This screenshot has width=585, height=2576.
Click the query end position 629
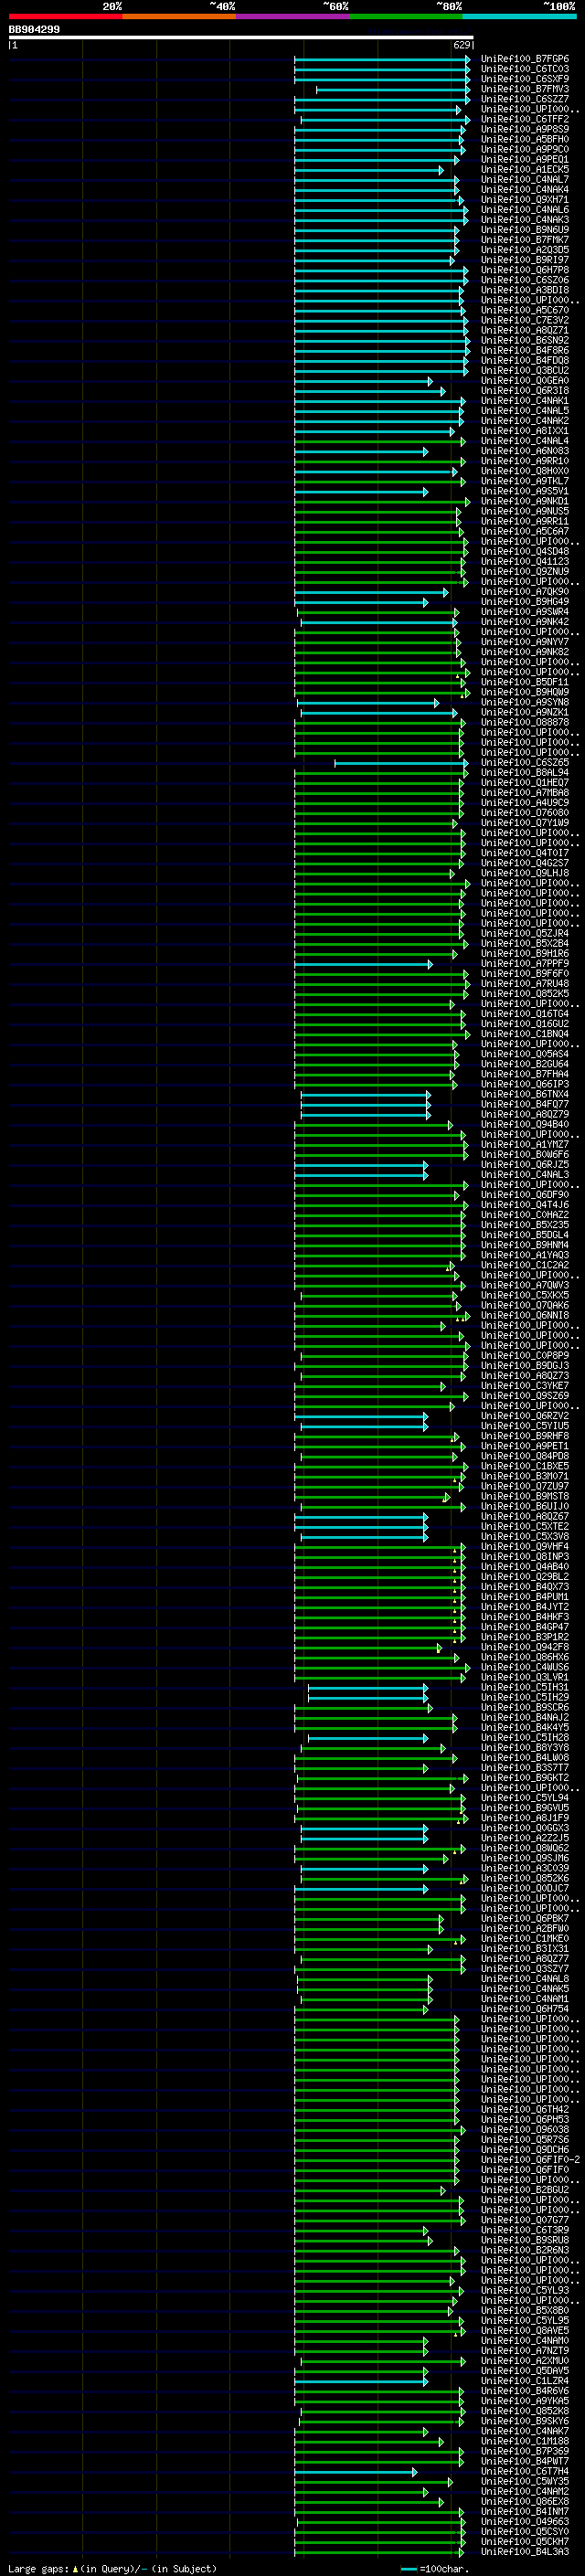pyautogui.click(x=461, y=45)
